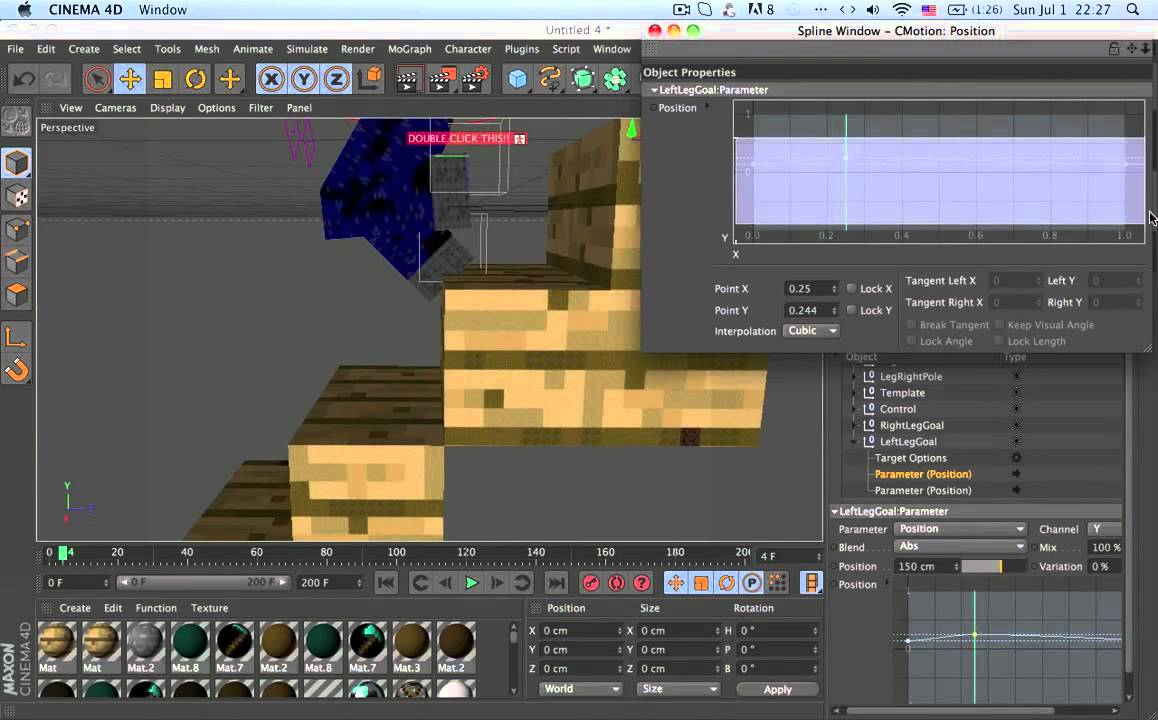Activate the Rotate tool in top toolbar
Image resolution: width=1158 pixels, height=720 pixels.
(x=195, y=78)
